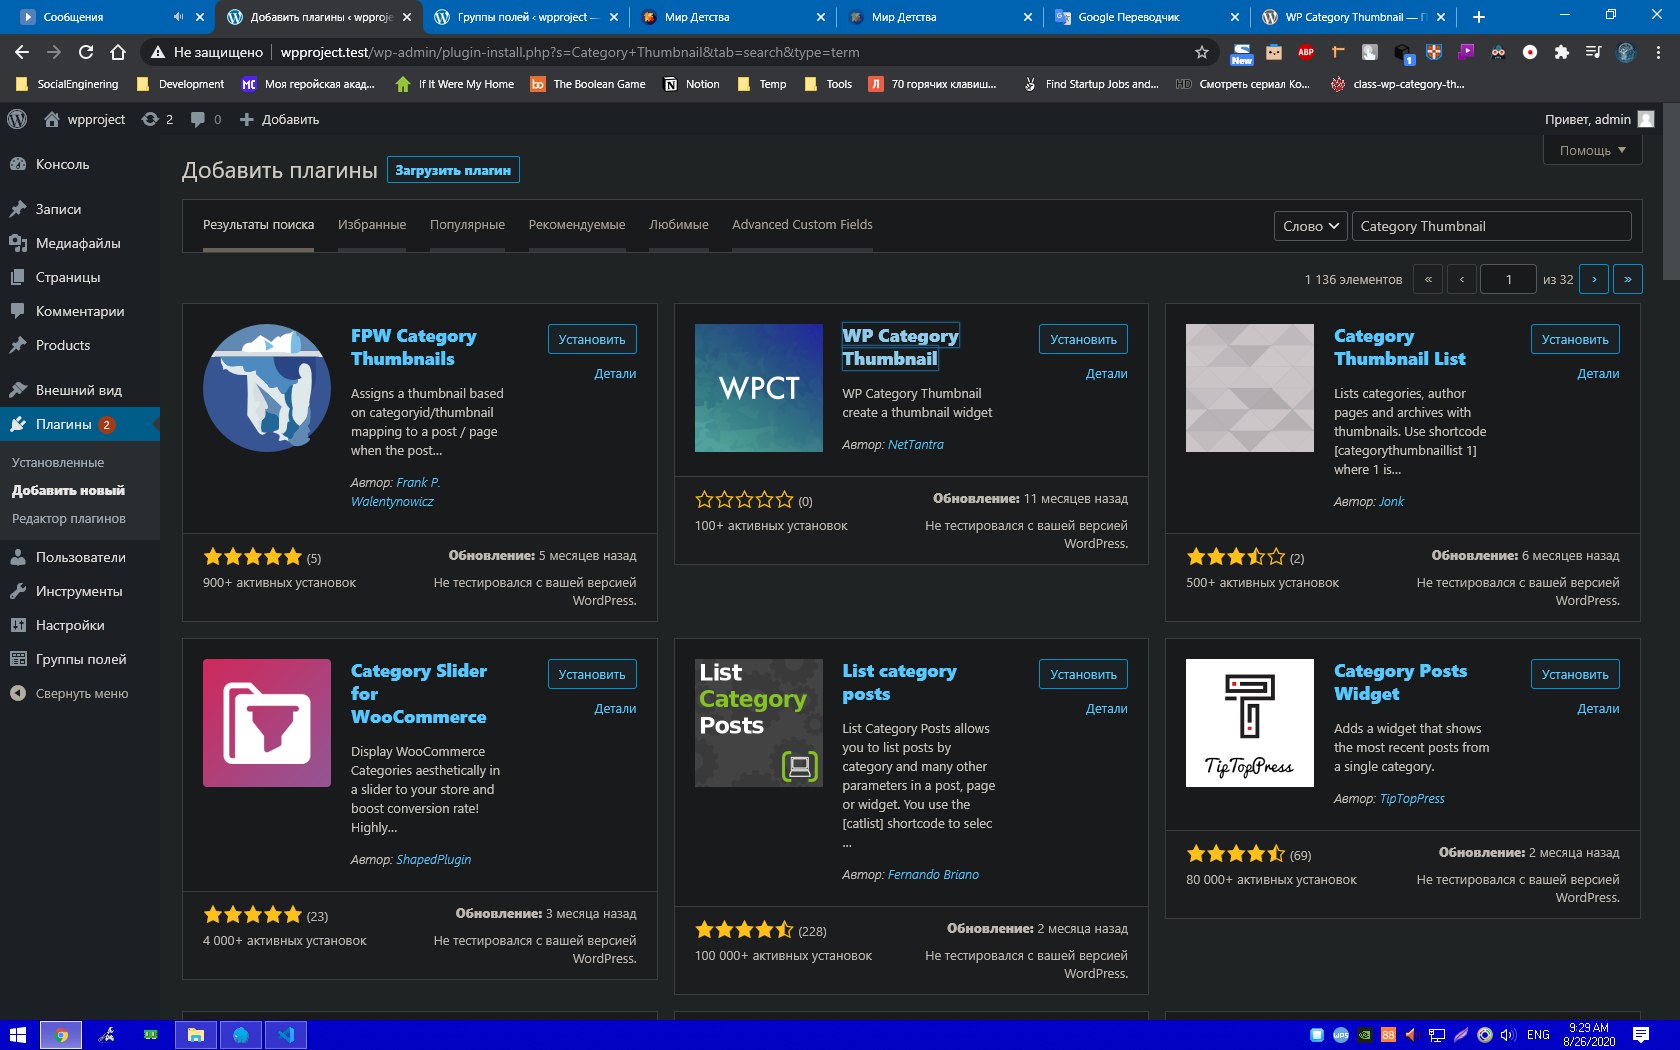Click the TipTopPress plugin thumbnail
The image size is (1680, 1050).
point(1250,723)
